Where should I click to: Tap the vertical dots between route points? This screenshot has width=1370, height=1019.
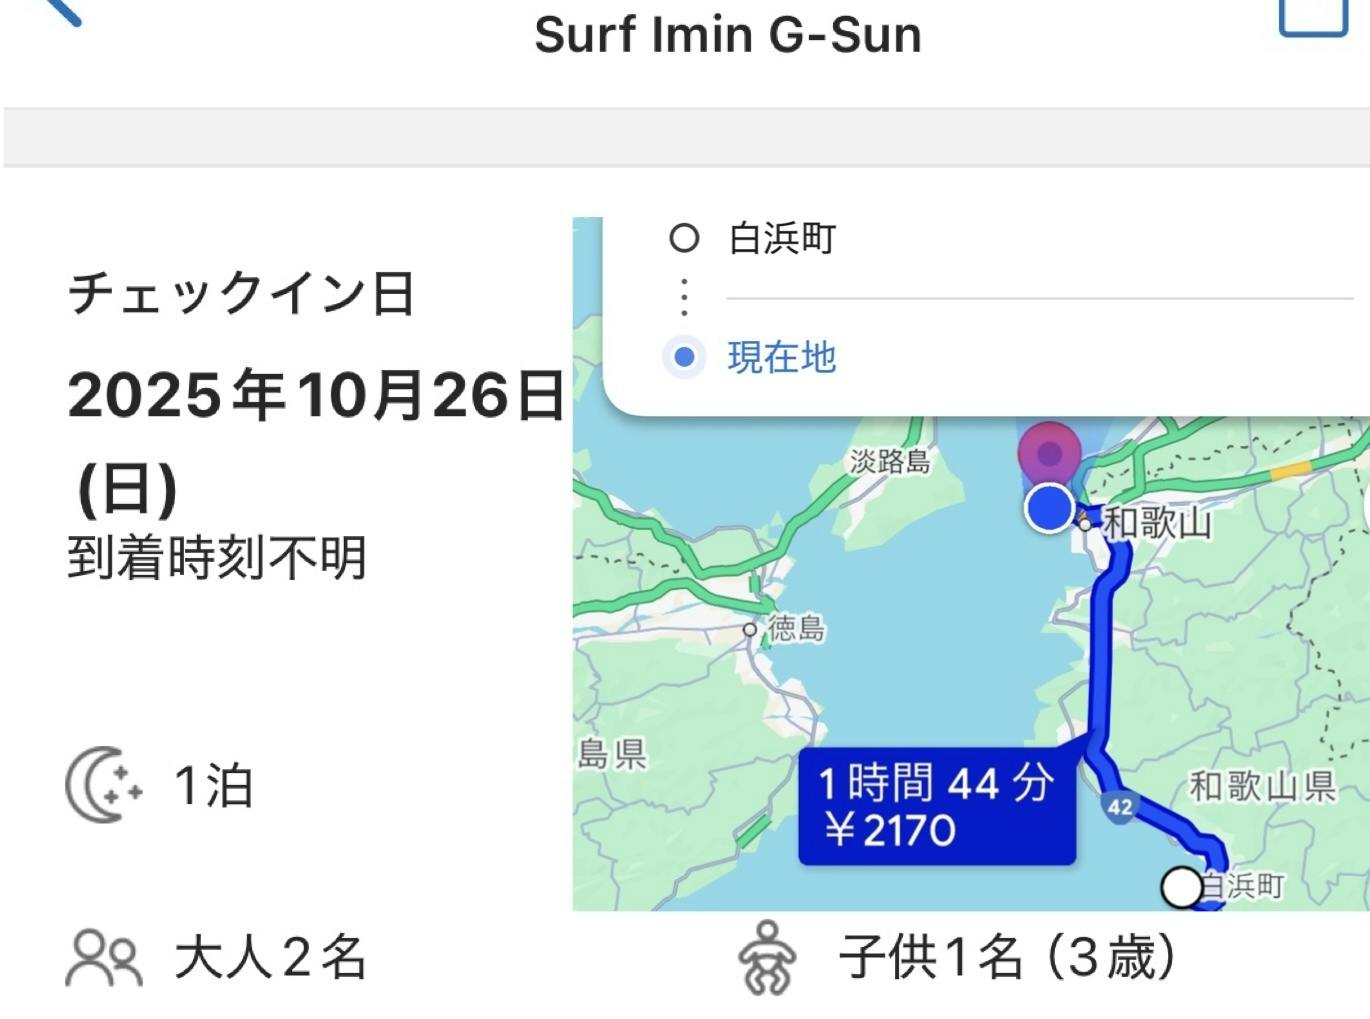(684, 297)
